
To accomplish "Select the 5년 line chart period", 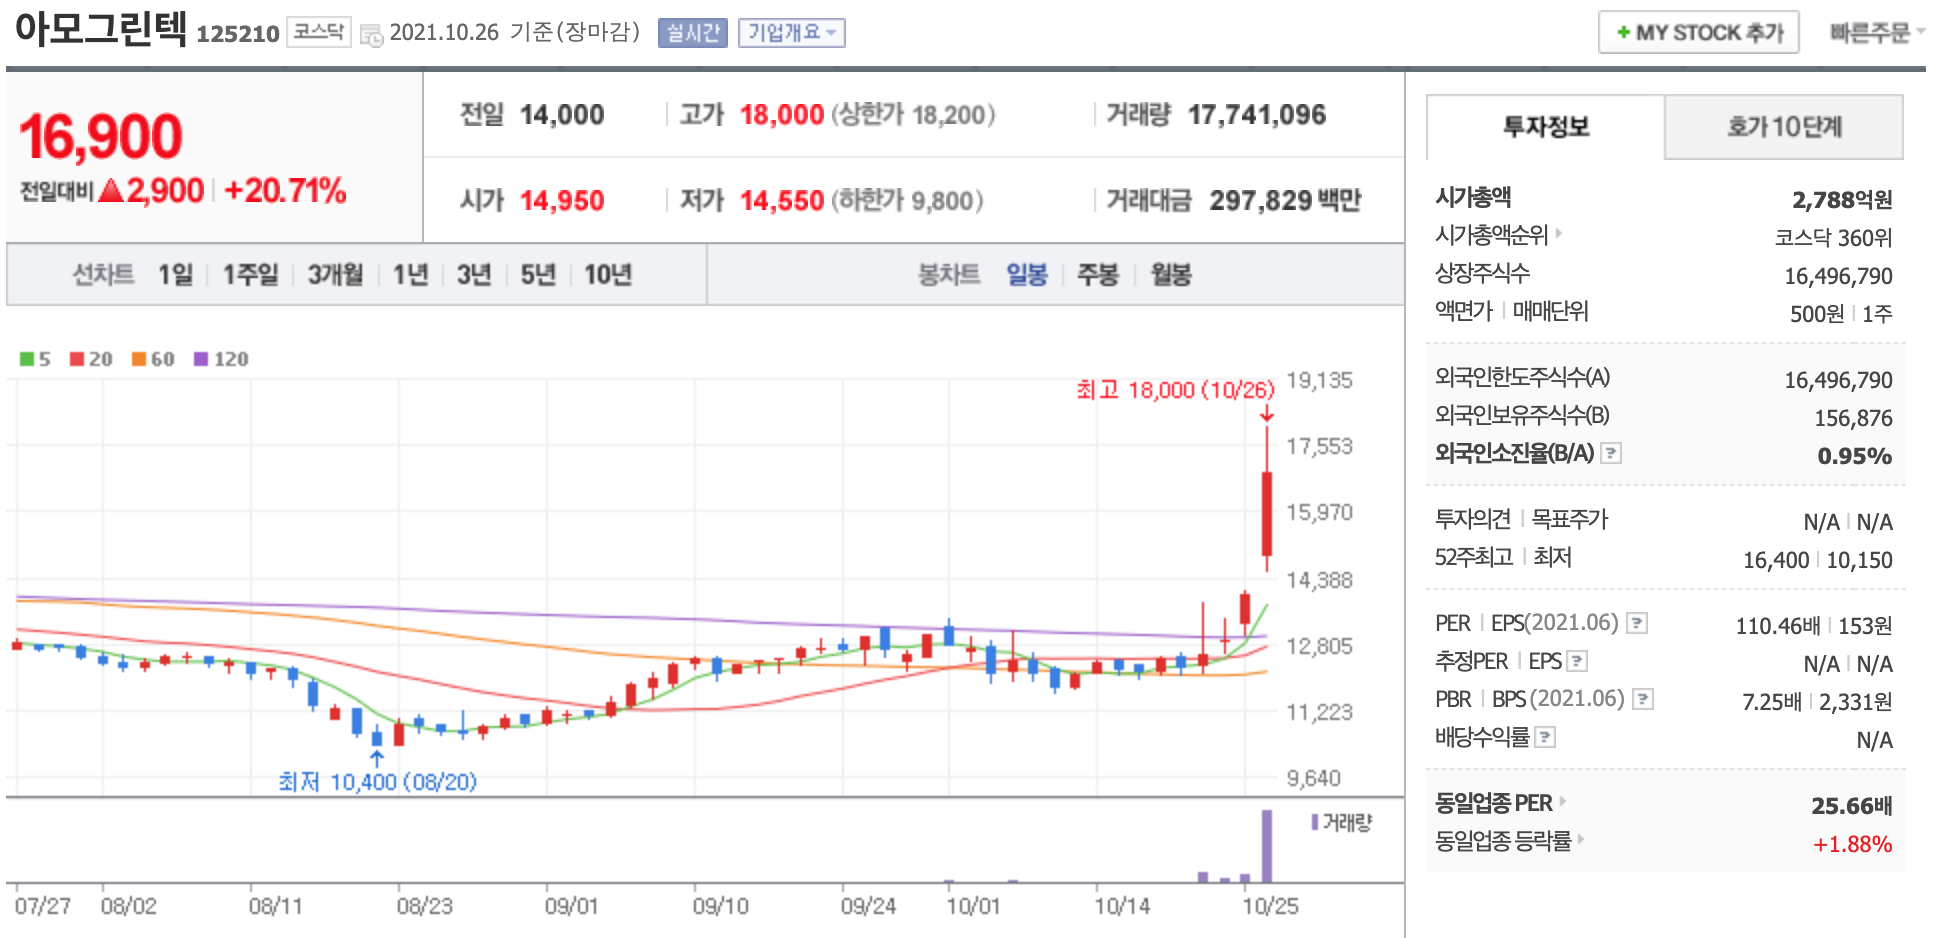I will point(538,274).
